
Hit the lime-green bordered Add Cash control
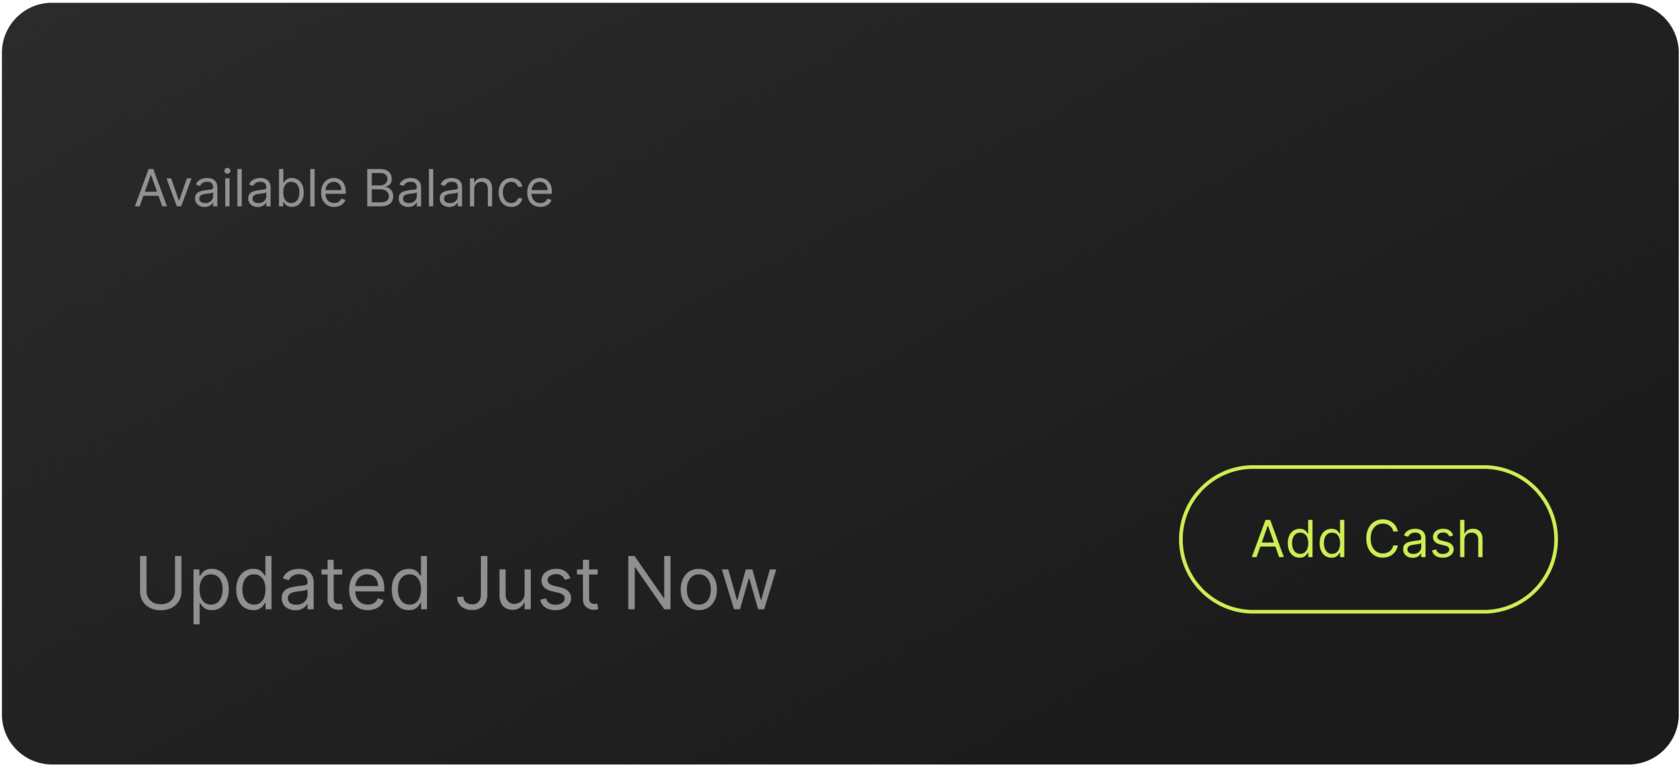(x=1367, y=539)
